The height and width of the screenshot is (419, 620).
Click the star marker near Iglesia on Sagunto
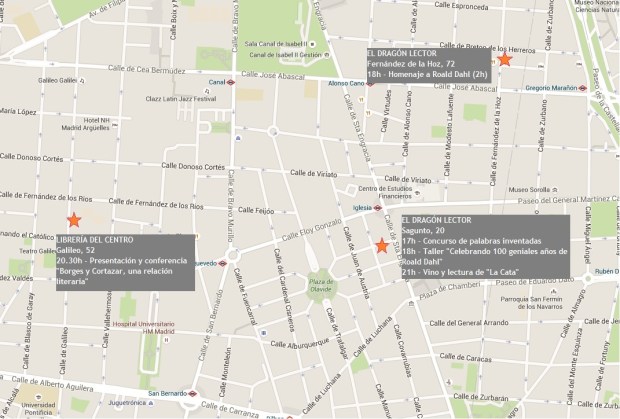(381, 245)
